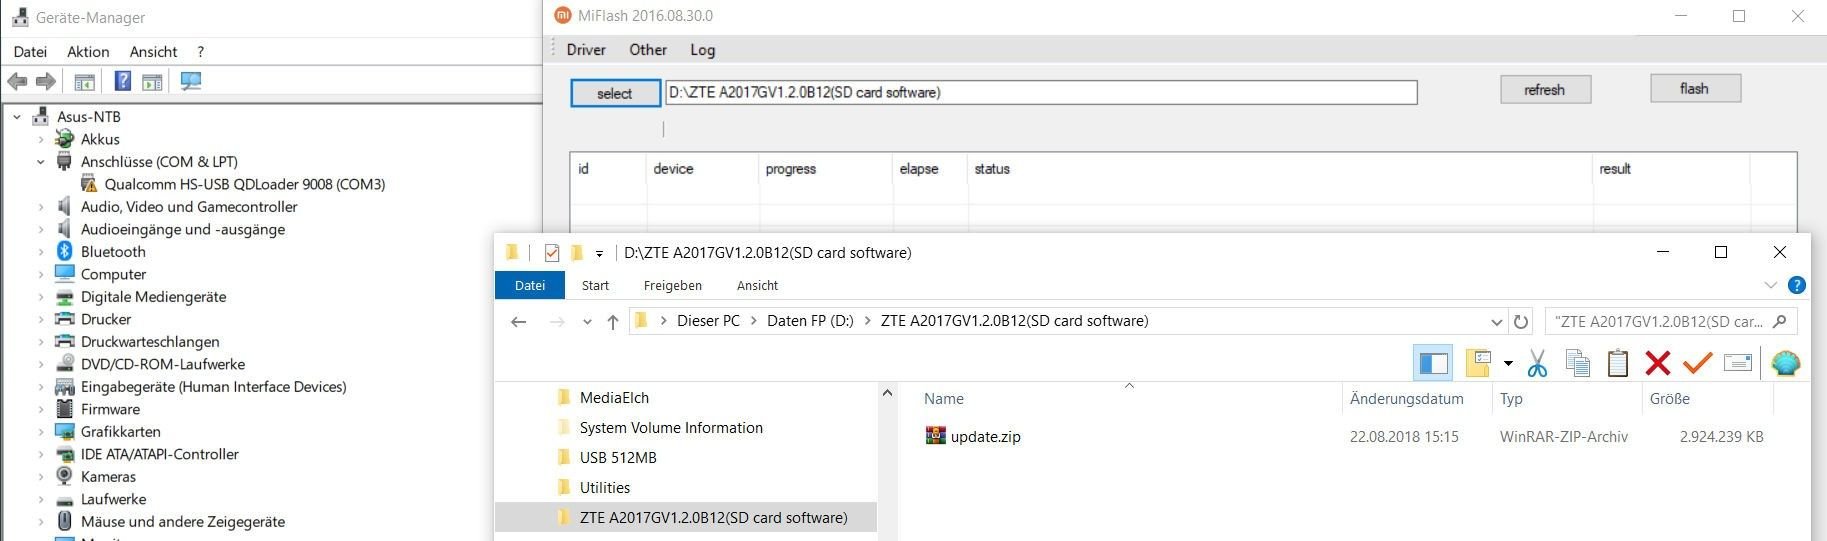Open the Other menu in MiFlash
Viewport: 1827px width, 541px height.
(648, 50)
